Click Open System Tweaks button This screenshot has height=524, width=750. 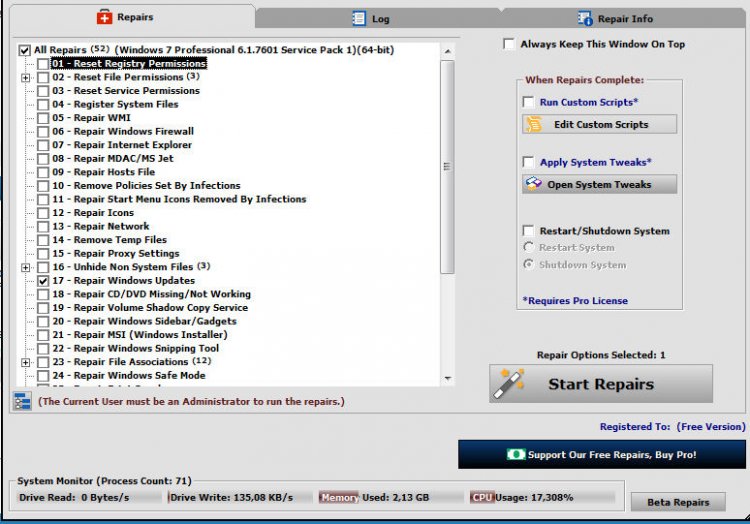(x=599, y=184)
